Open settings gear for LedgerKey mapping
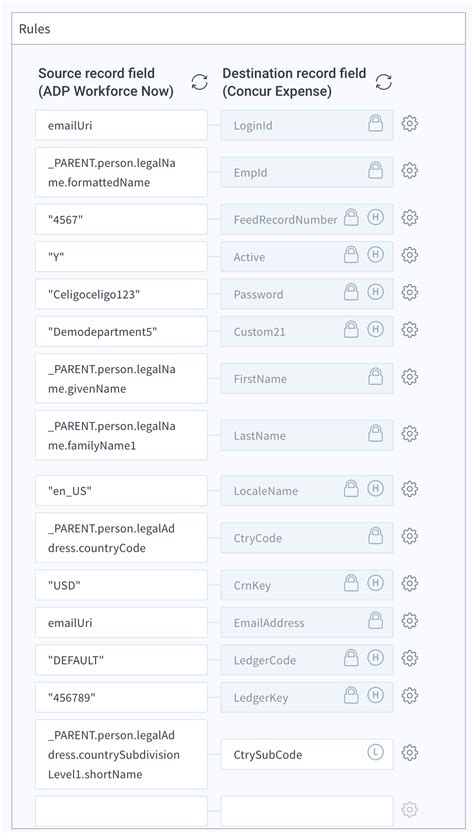474x834 pixels. click(x=409, y=695)
